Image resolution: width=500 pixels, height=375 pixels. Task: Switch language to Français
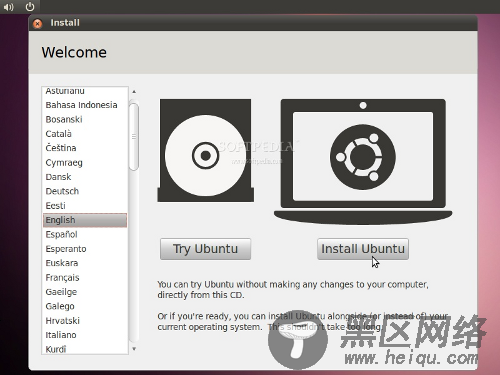[x=85, y=277]
